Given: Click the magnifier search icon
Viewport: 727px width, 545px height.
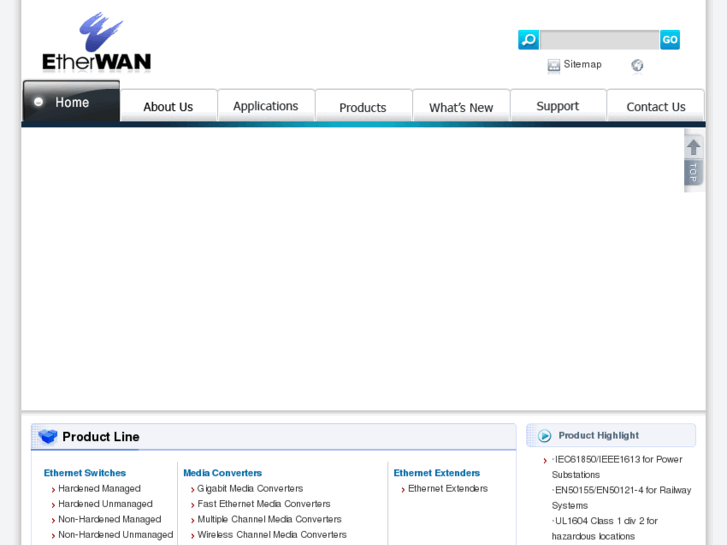Looking at the screenshot, I should pyautogui.click(x=529, y=40).
